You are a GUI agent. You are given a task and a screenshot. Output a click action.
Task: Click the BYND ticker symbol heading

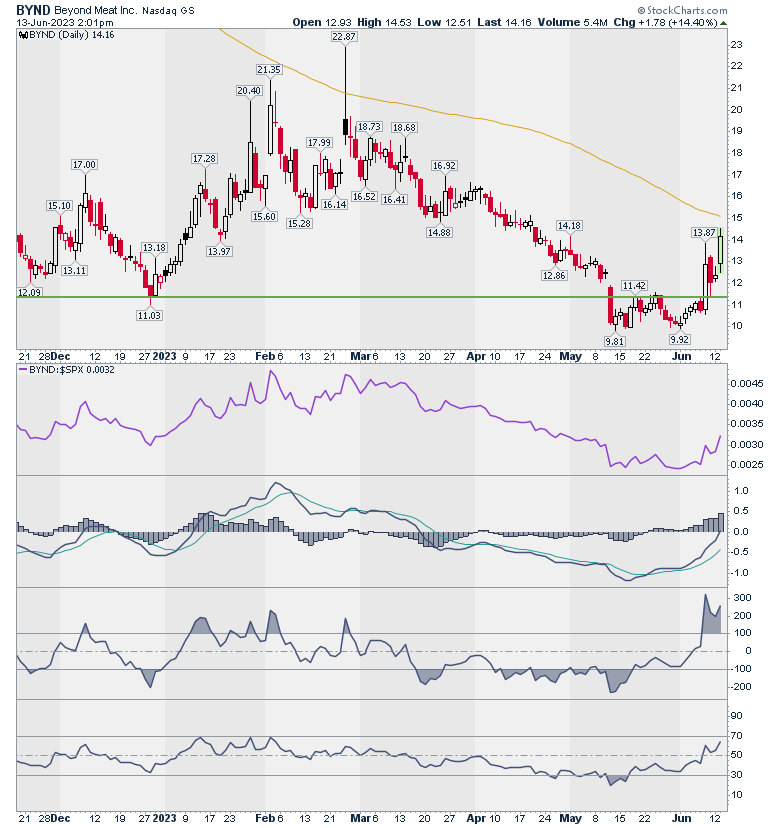click(33, 10)
